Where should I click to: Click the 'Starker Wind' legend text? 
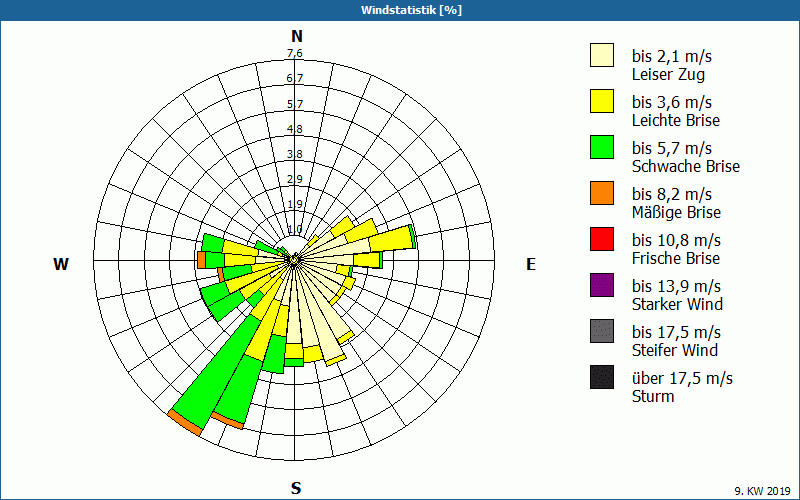pyautogui.click(x=678, y=304)
